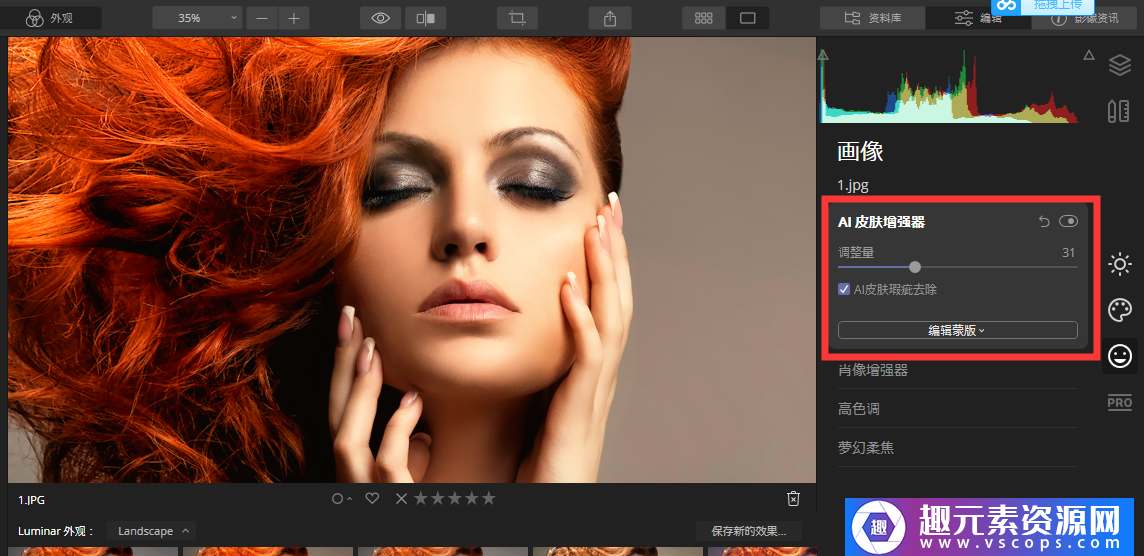Toggle the AI 皮肤增强器 on/off switch

(1068, 222)
